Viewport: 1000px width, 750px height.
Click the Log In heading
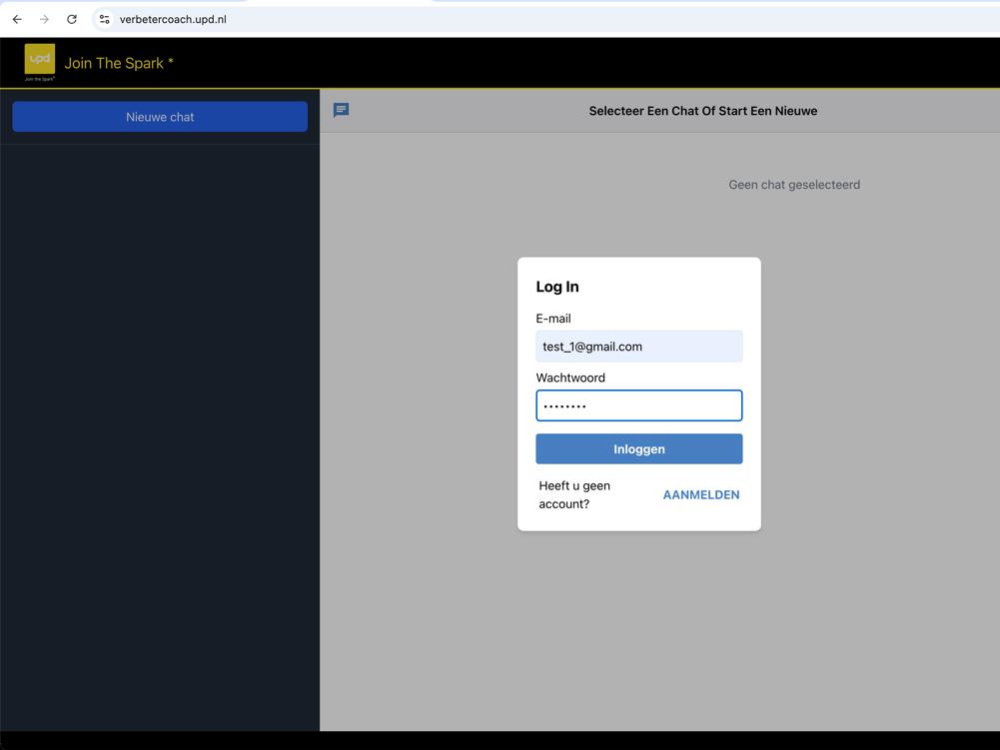point(557,287)
